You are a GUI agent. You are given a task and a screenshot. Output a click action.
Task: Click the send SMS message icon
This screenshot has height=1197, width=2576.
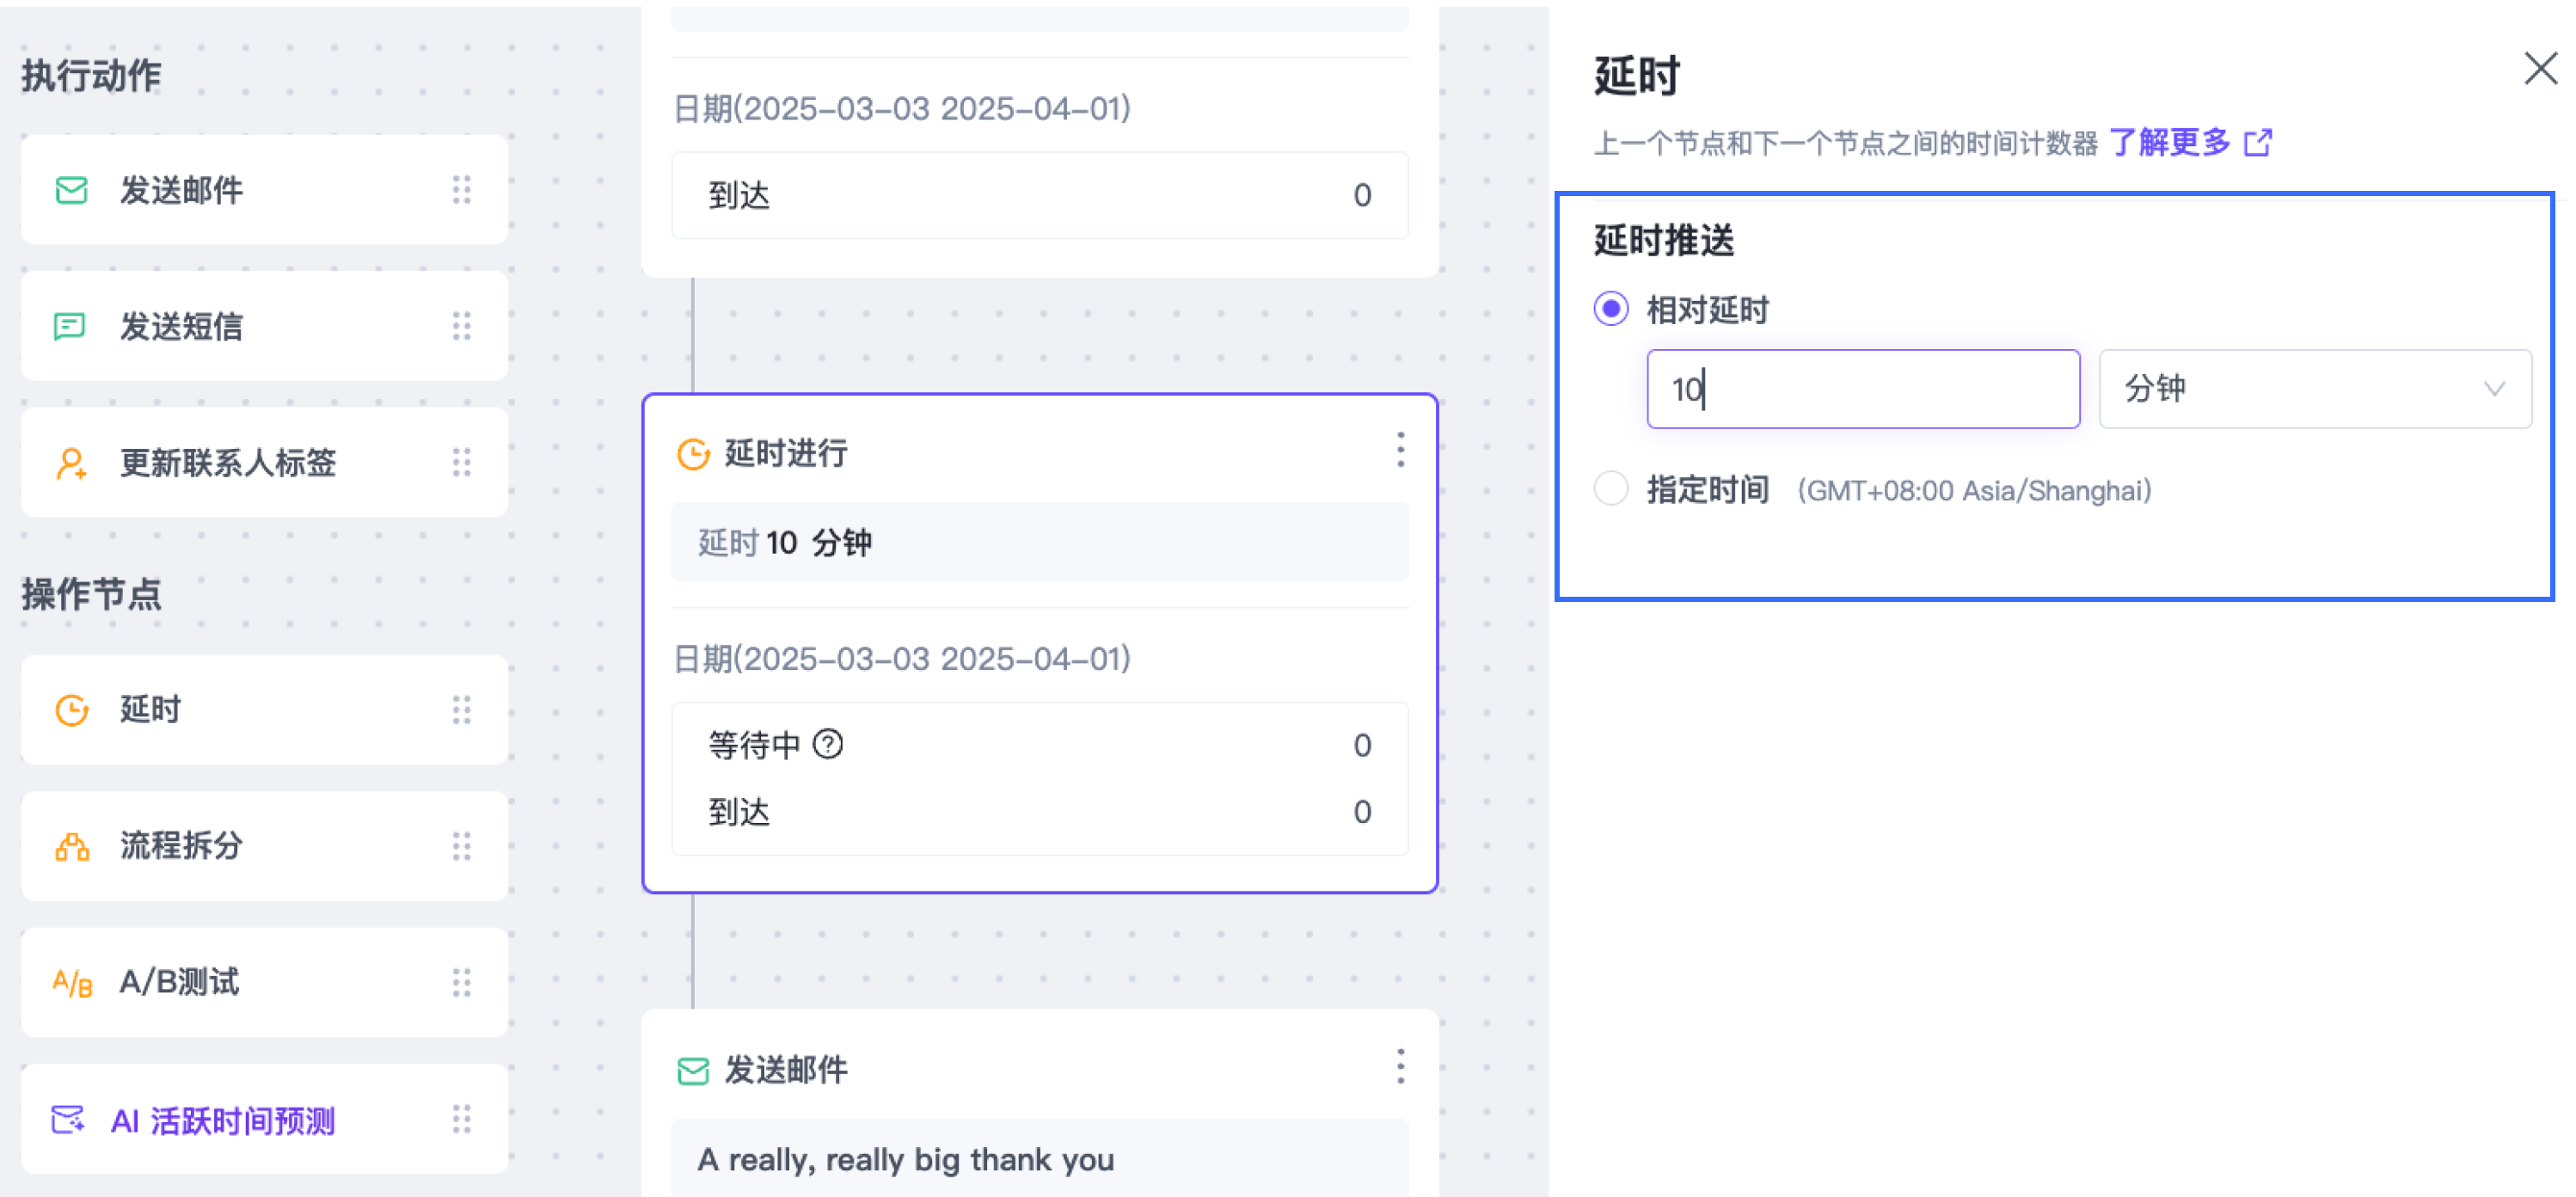pyautogui.click(x=69, y=326)
